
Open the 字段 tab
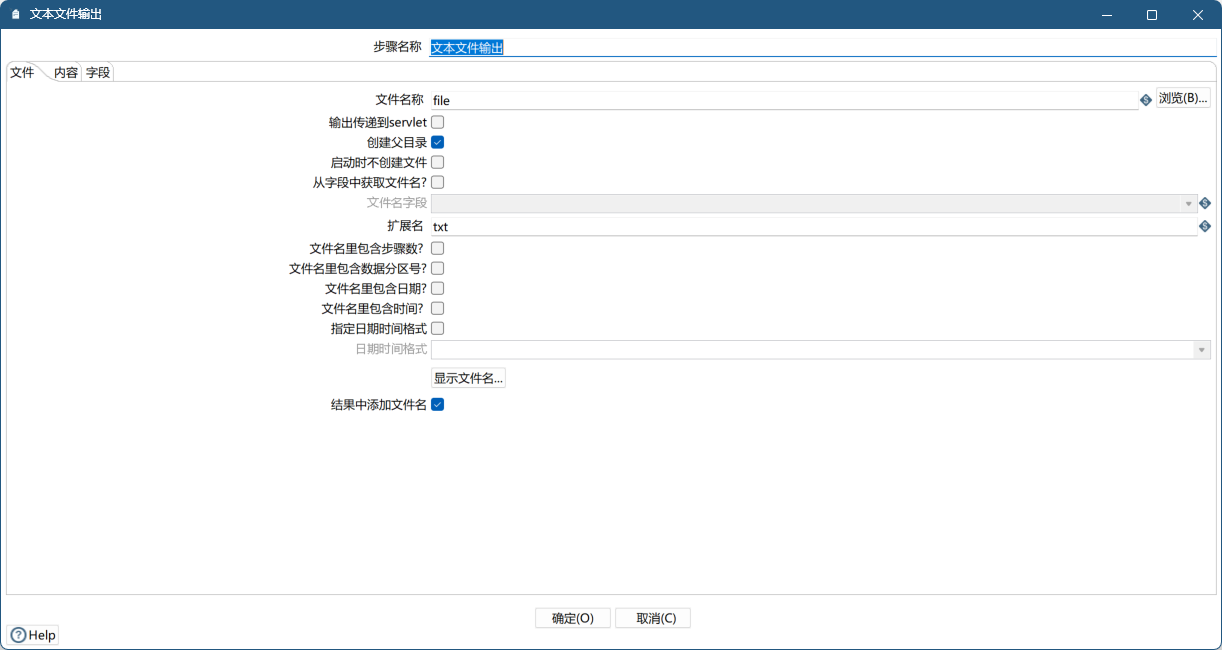(x=98, y=73)
